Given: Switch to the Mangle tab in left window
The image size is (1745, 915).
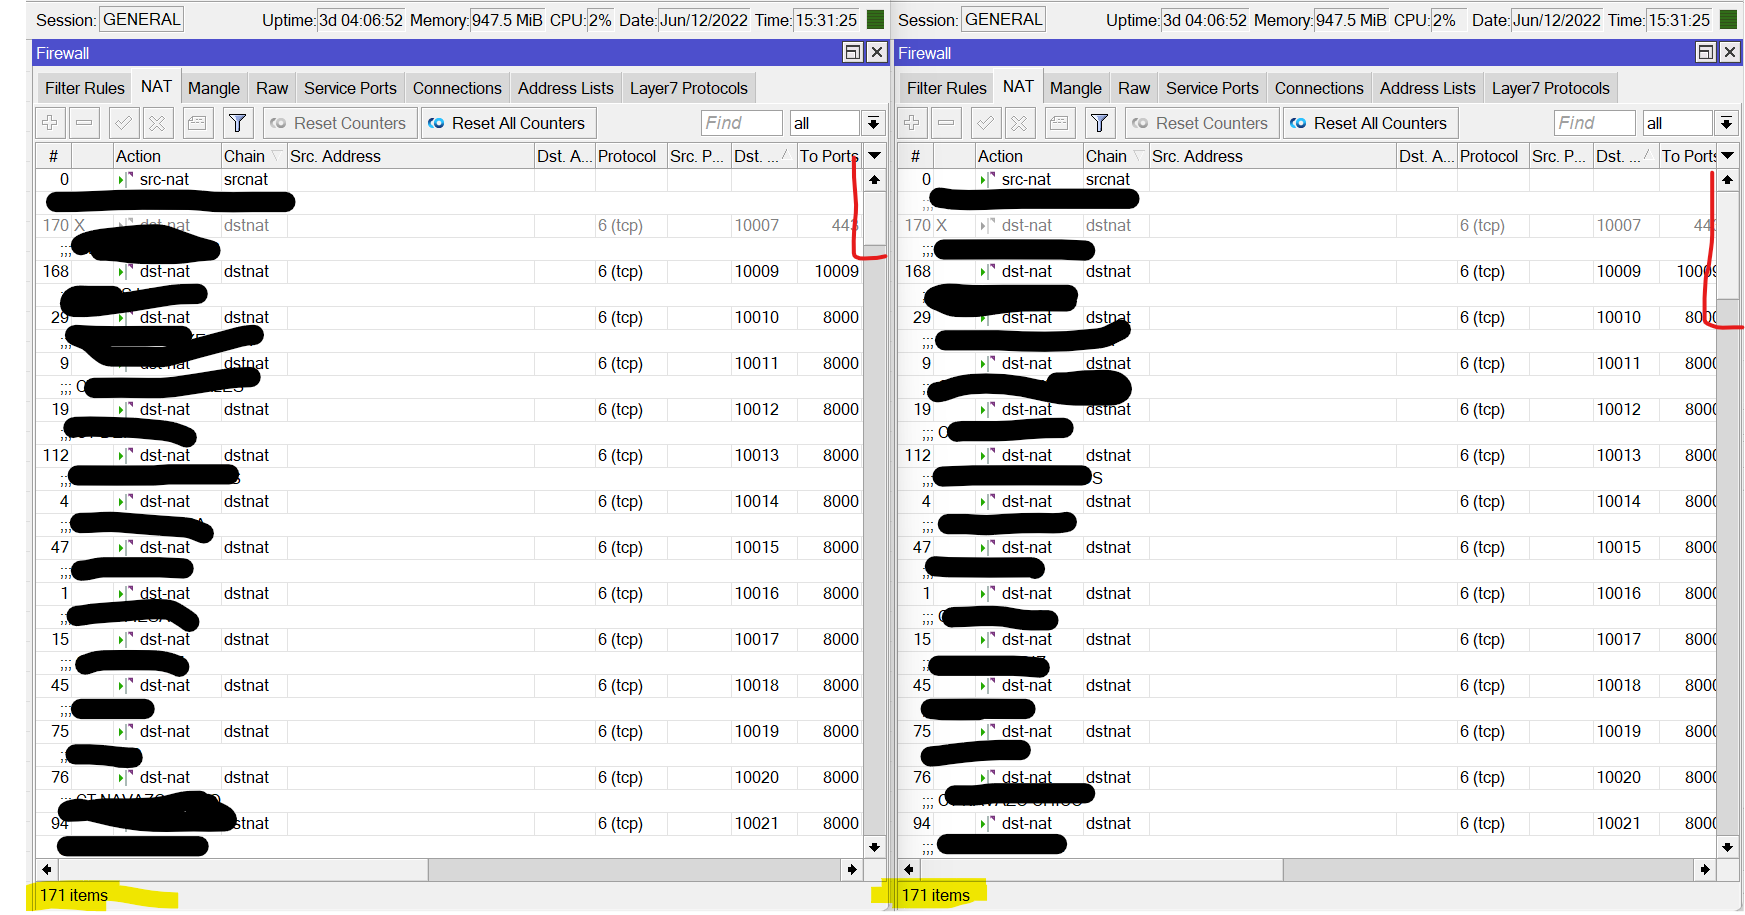Looking at the screenshot, I should (x=214, y=88).
